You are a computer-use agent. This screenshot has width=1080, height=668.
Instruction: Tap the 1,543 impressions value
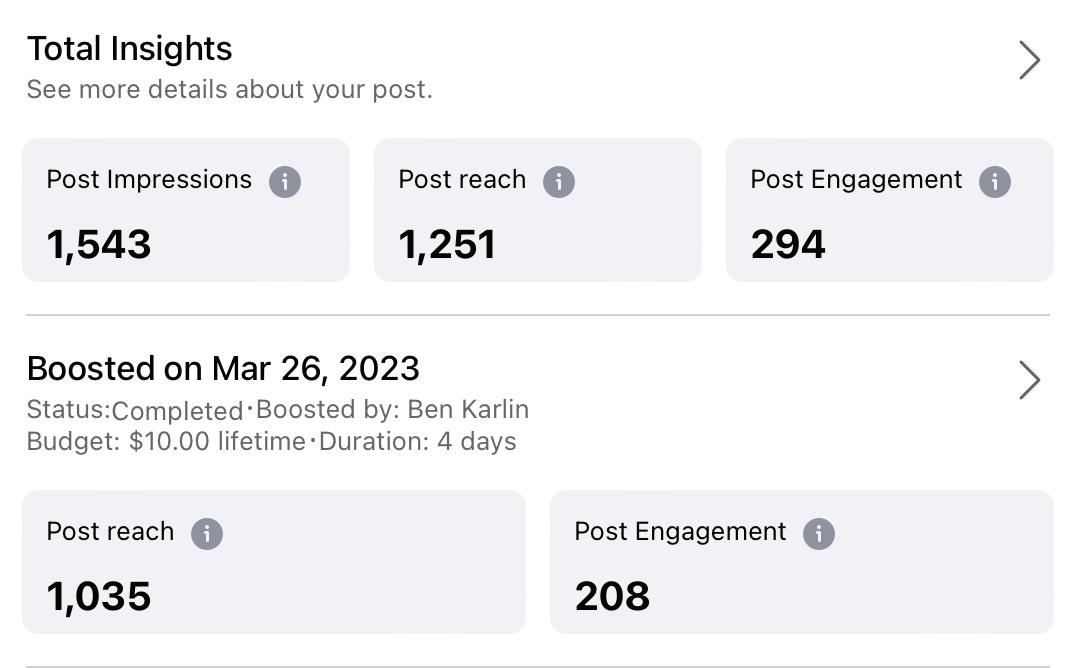pyautogui.click(x=99, y=245)
